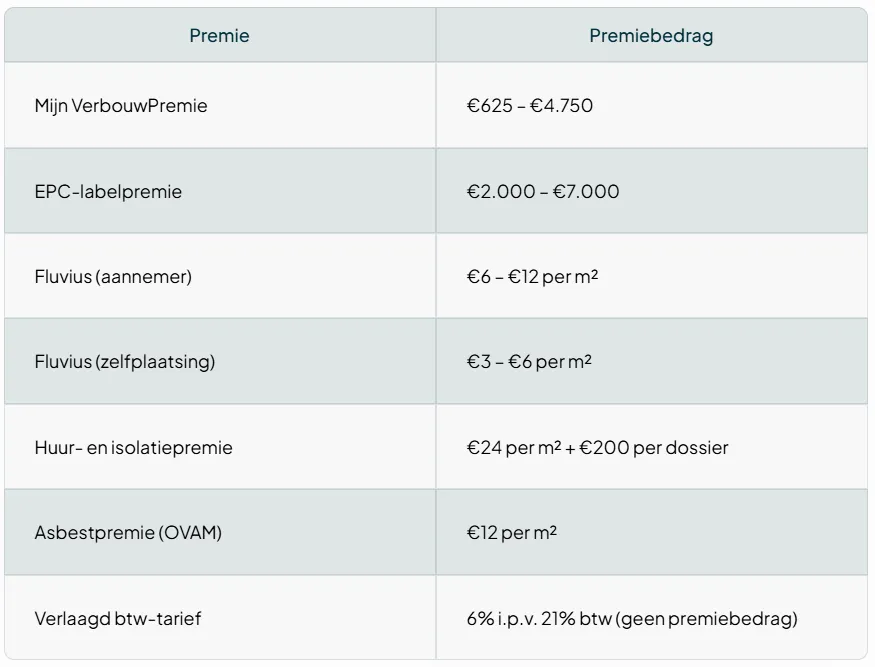This screenshot has height=667, width=875.
Task: Click the Fluvius (zelfplaatsing) row label
Action: tap(124, 362)
